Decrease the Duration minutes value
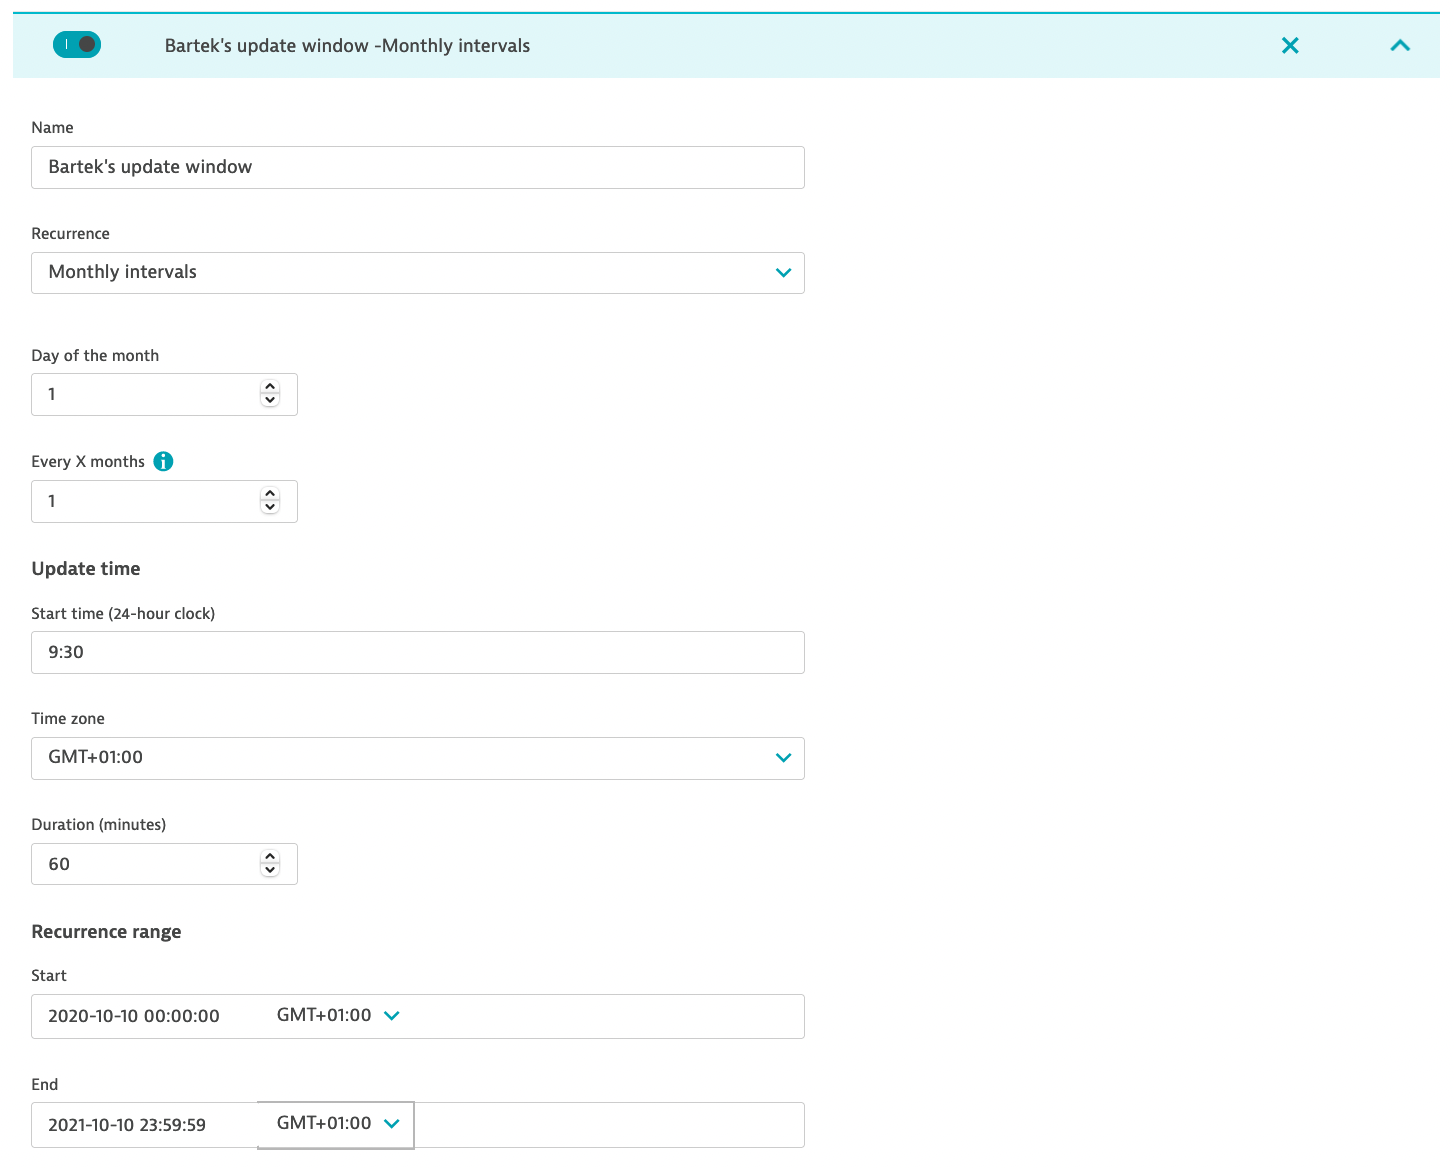Screen dimensions: 1454x1168 point(270,870)
